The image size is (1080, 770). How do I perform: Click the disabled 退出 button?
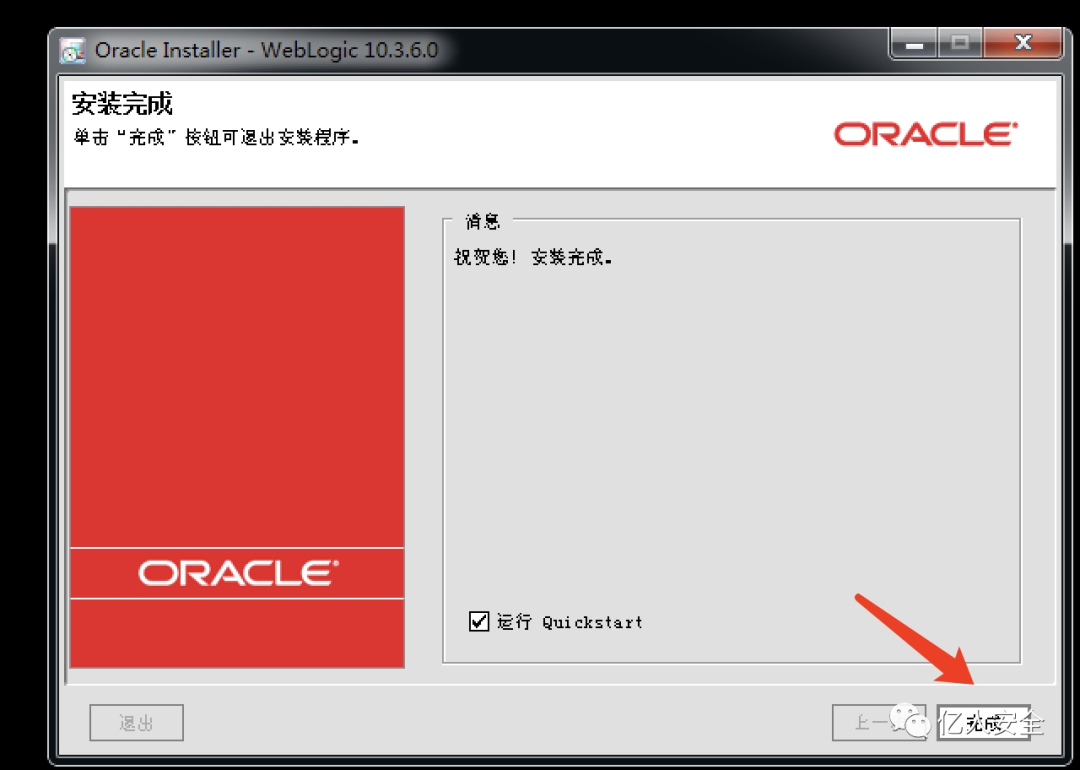[136, 722]
